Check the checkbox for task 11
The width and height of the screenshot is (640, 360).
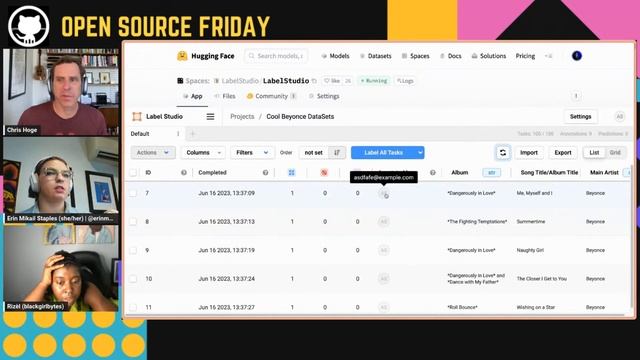[133, 307]
